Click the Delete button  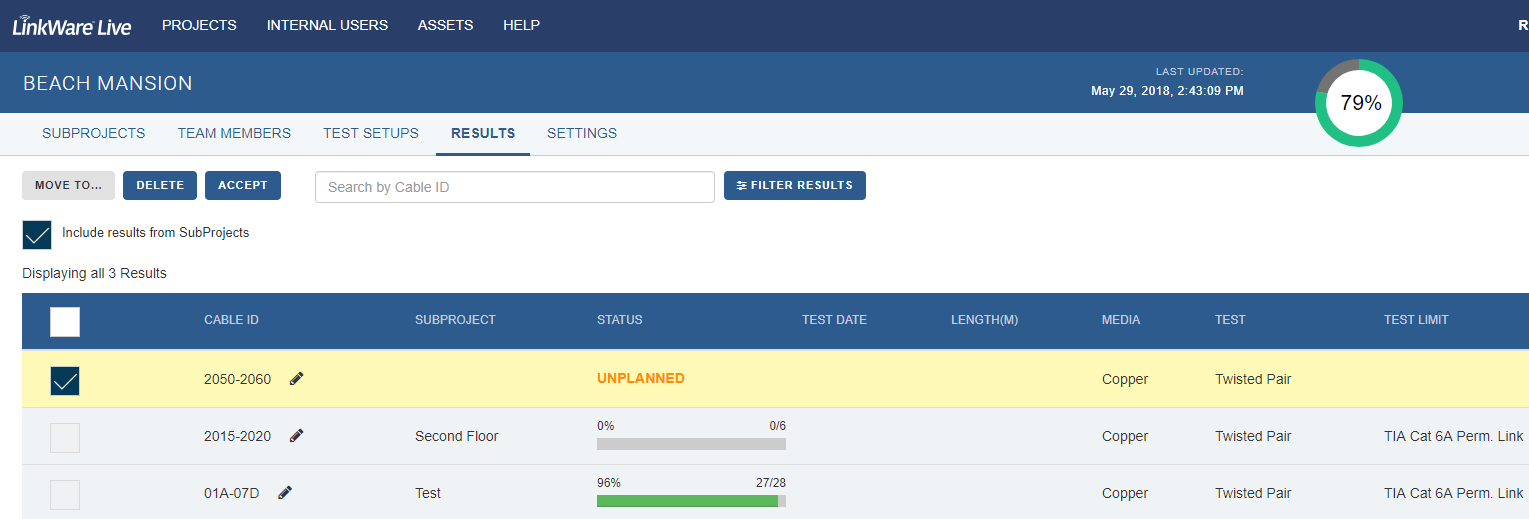(160, 185)
